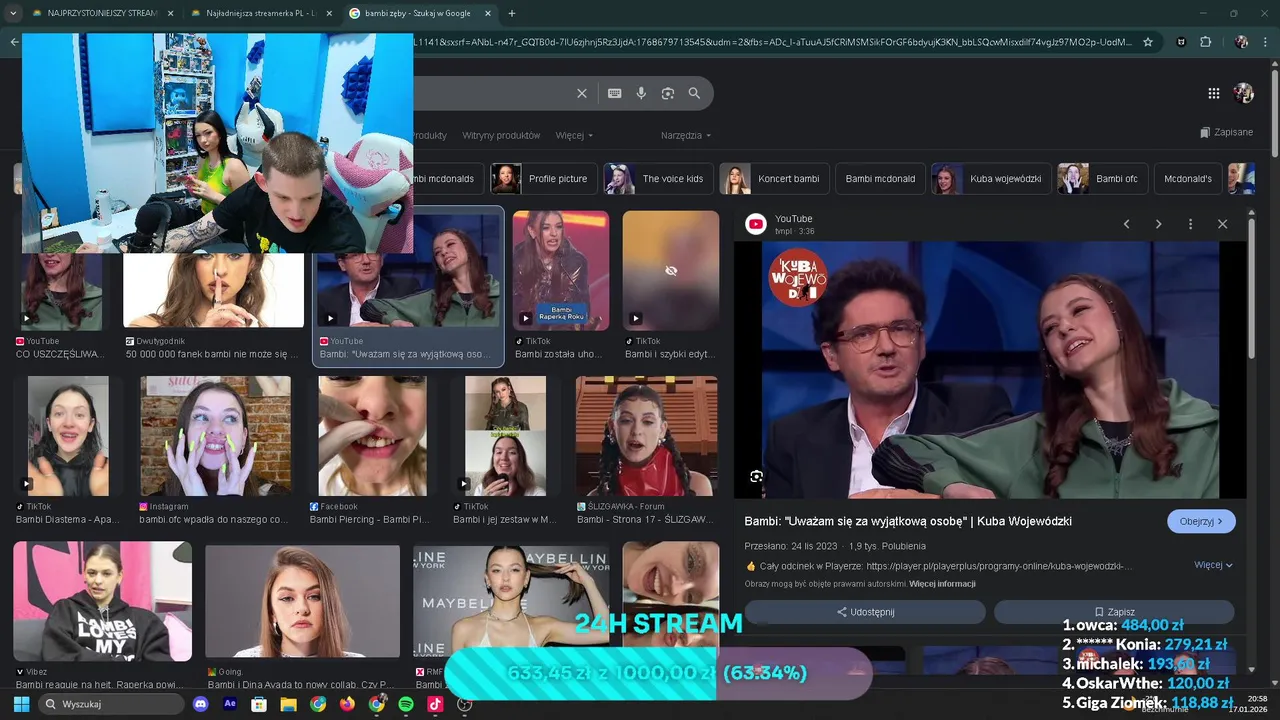Open a new browser tab
Screen dimensions: 1280x720
click(x=512, y=13)
